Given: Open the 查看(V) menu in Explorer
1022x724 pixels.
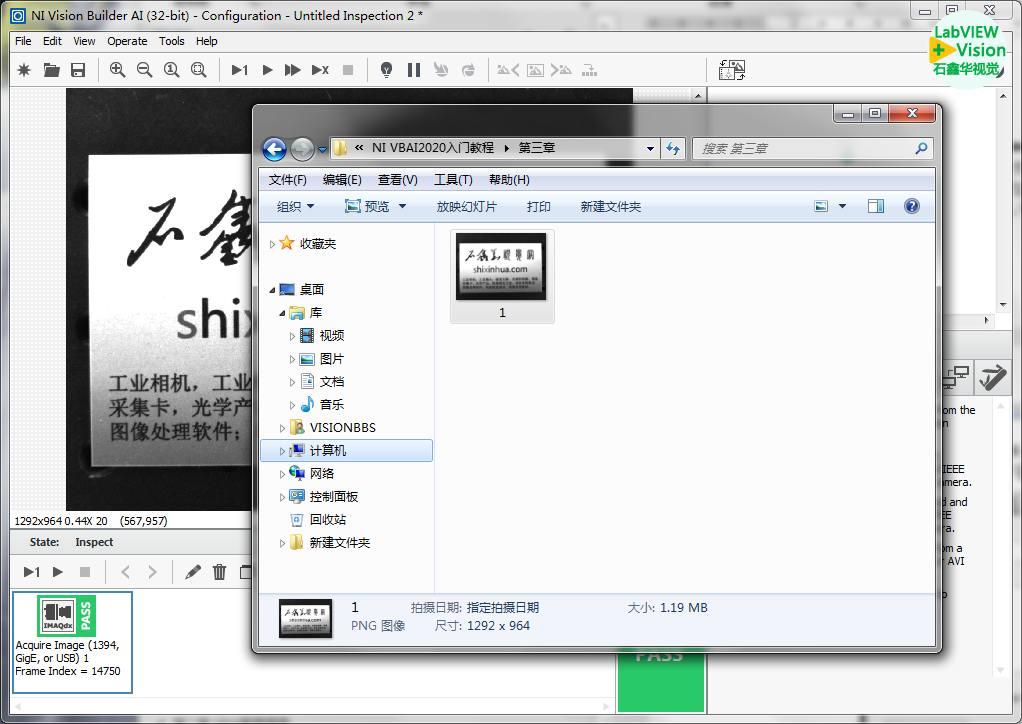Looking at the screenshot, I should (397, 180).
